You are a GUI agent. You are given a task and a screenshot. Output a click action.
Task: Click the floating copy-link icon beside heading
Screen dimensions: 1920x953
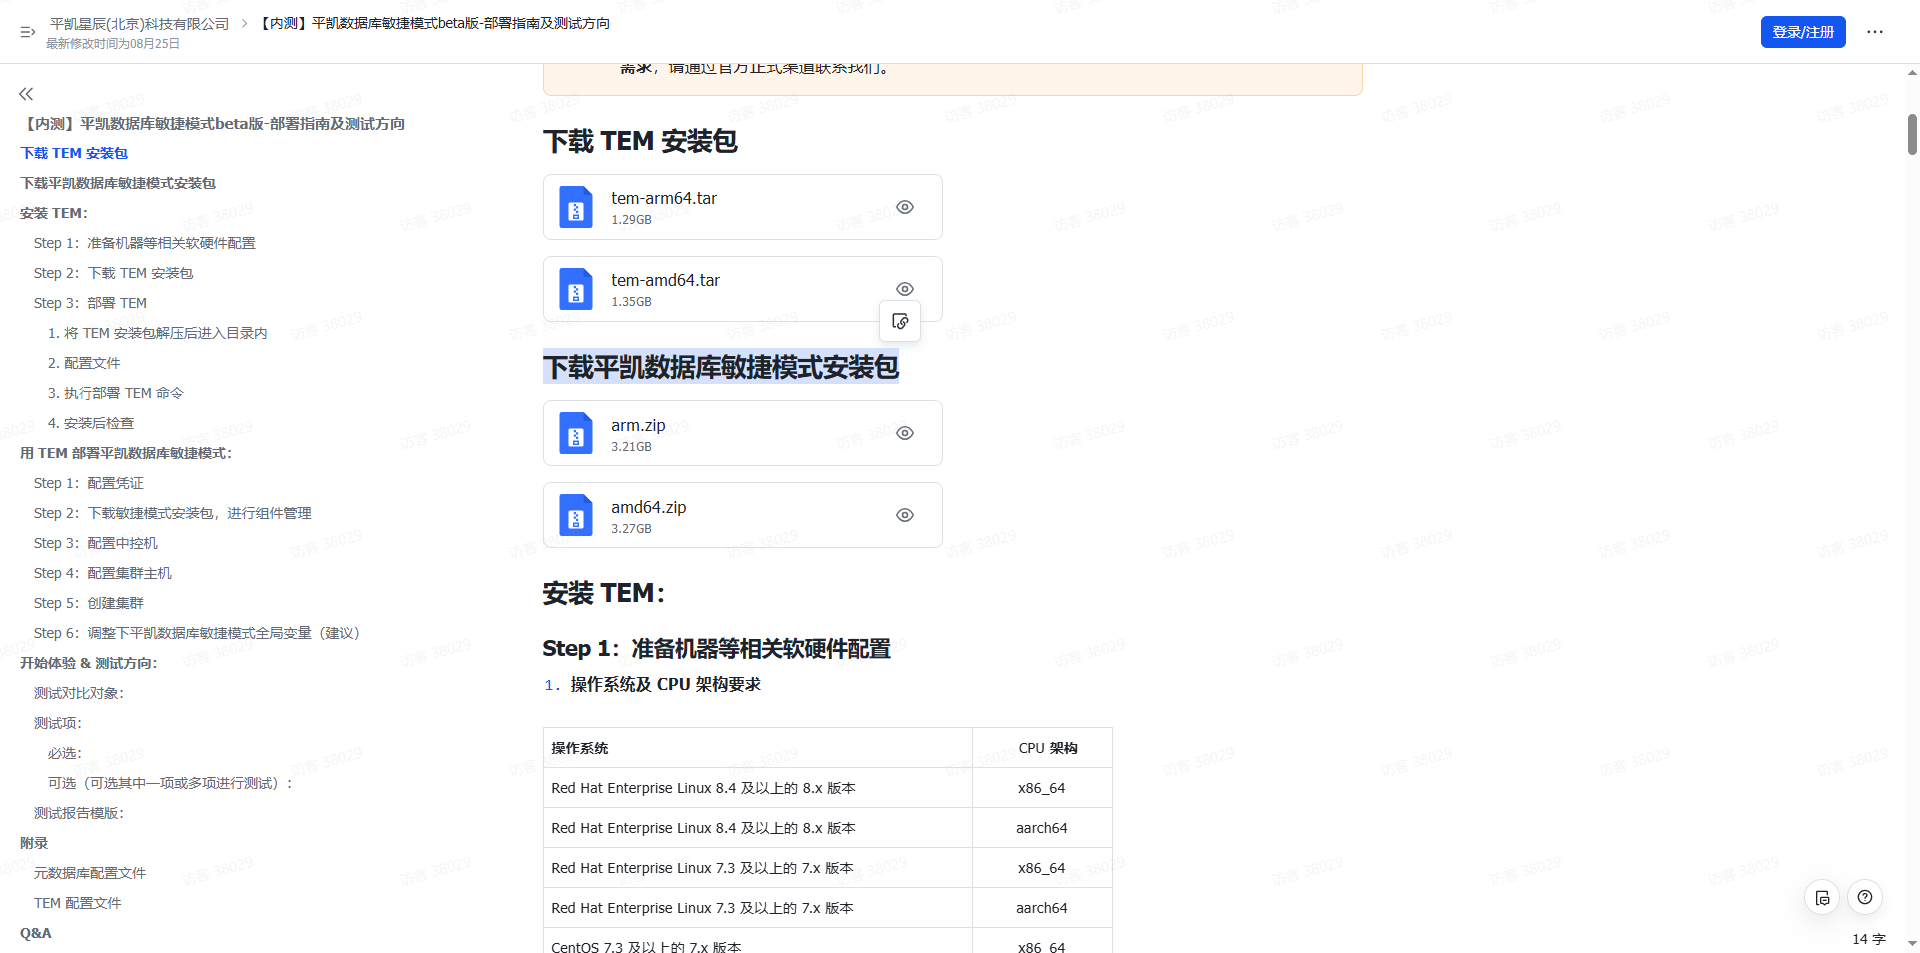(900, 321)
